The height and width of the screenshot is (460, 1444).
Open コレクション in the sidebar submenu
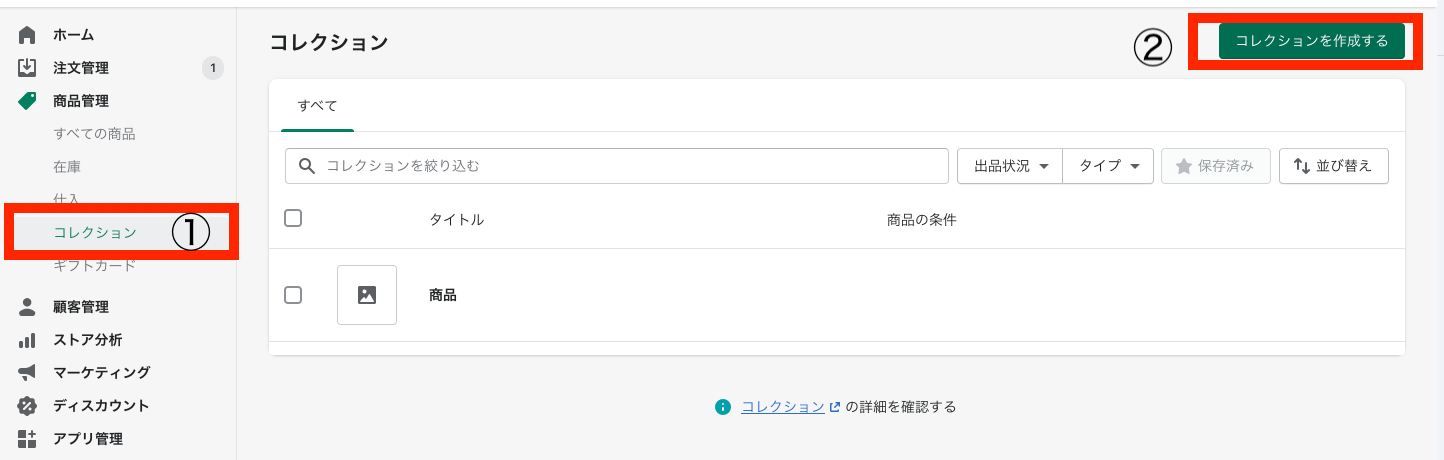pyautogui.click(x=95, y=233)
